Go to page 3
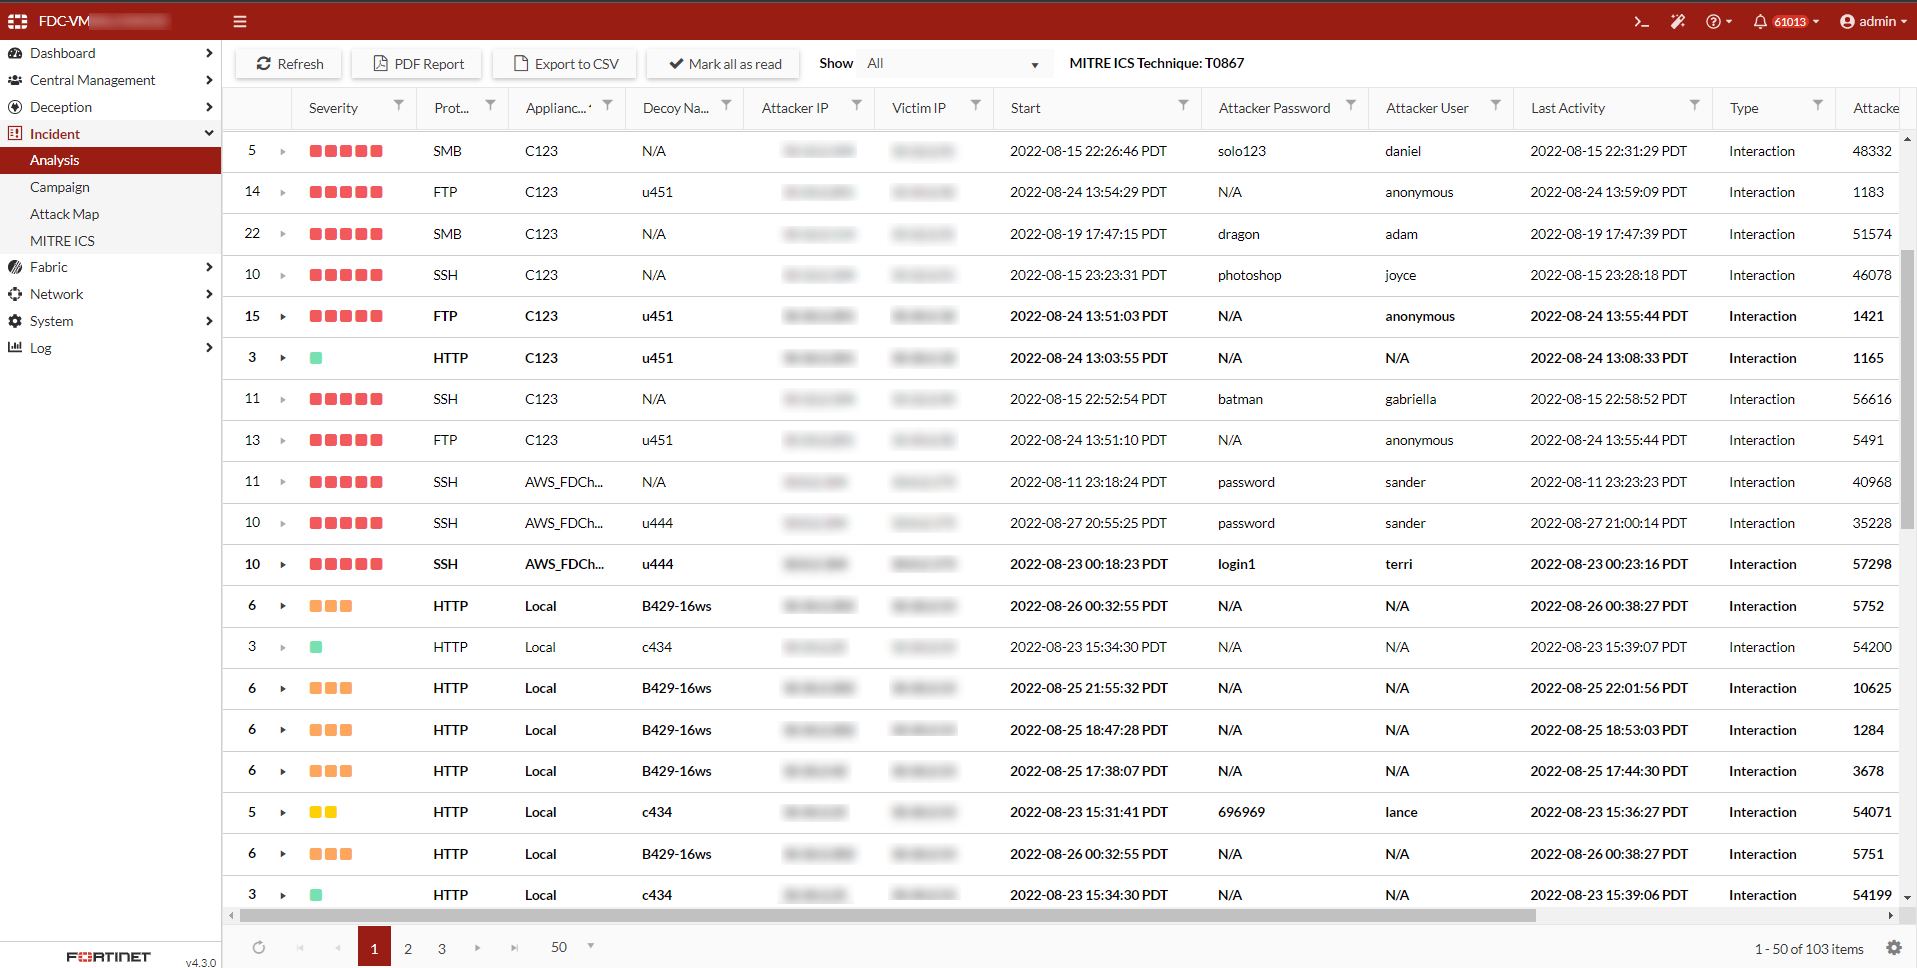 tap(442, 948)
